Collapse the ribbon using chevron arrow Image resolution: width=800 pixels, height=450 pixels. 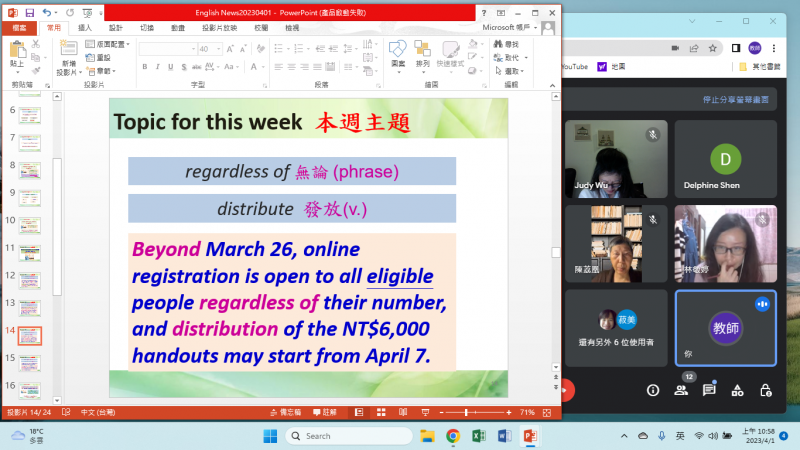[553, 85]
